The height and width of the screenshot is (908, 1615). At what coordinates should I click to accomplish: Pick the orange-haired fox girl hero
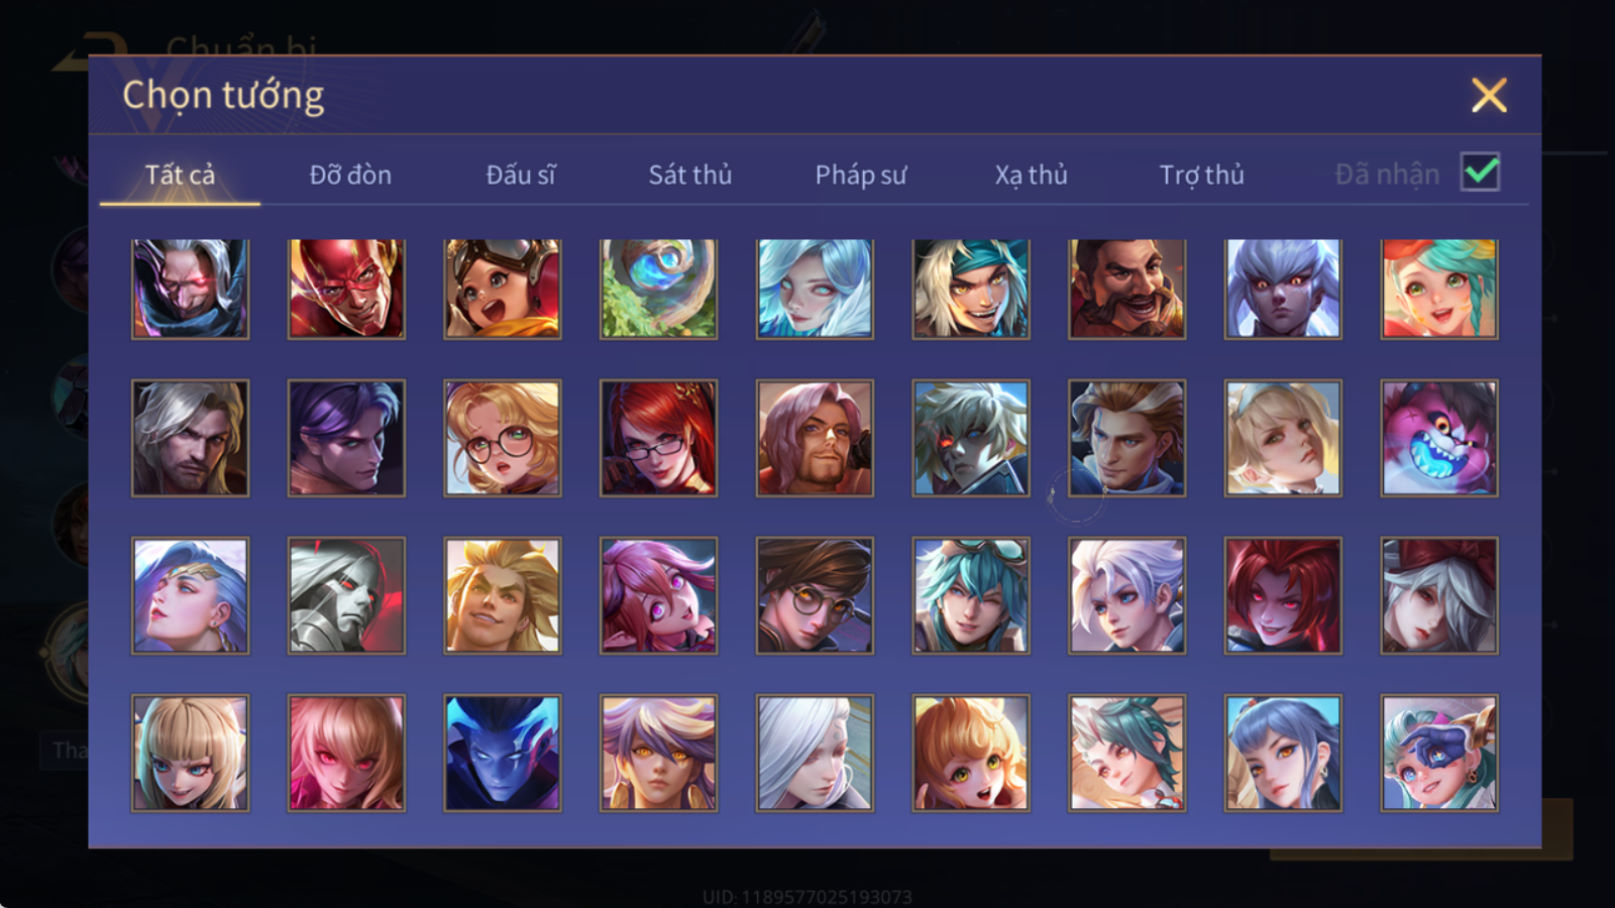click(970, 753)
